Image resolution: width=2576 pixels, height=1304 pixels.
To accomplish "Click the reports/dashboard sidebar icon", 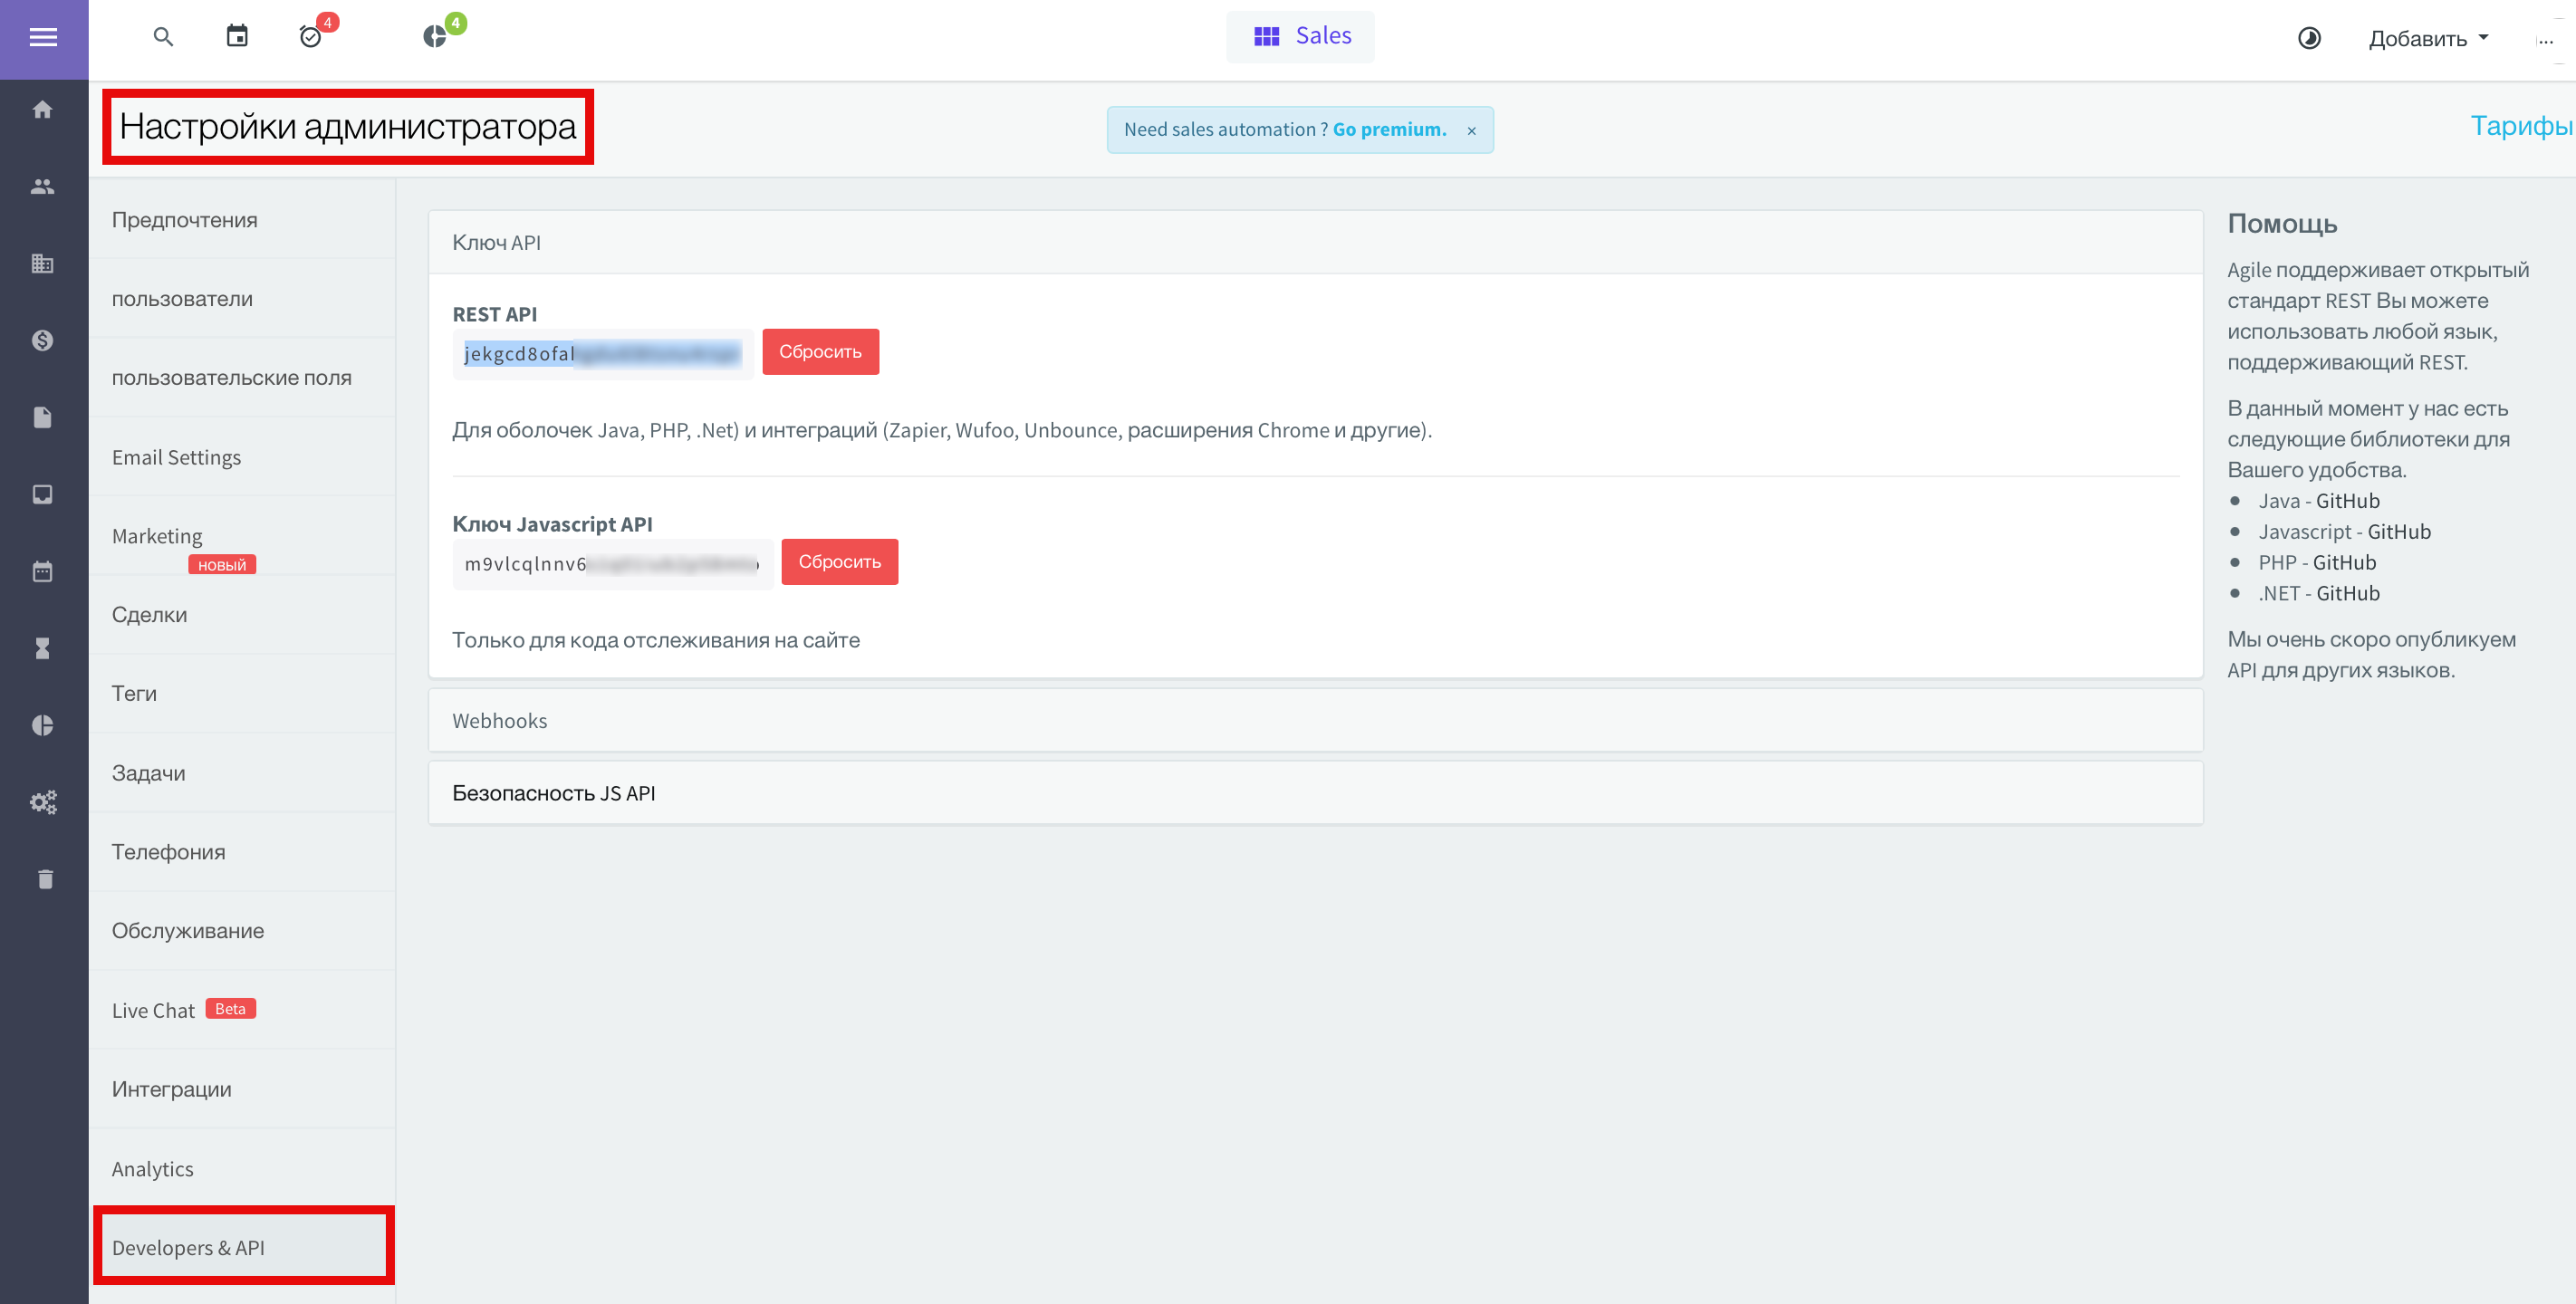I will tap(45, 725).
